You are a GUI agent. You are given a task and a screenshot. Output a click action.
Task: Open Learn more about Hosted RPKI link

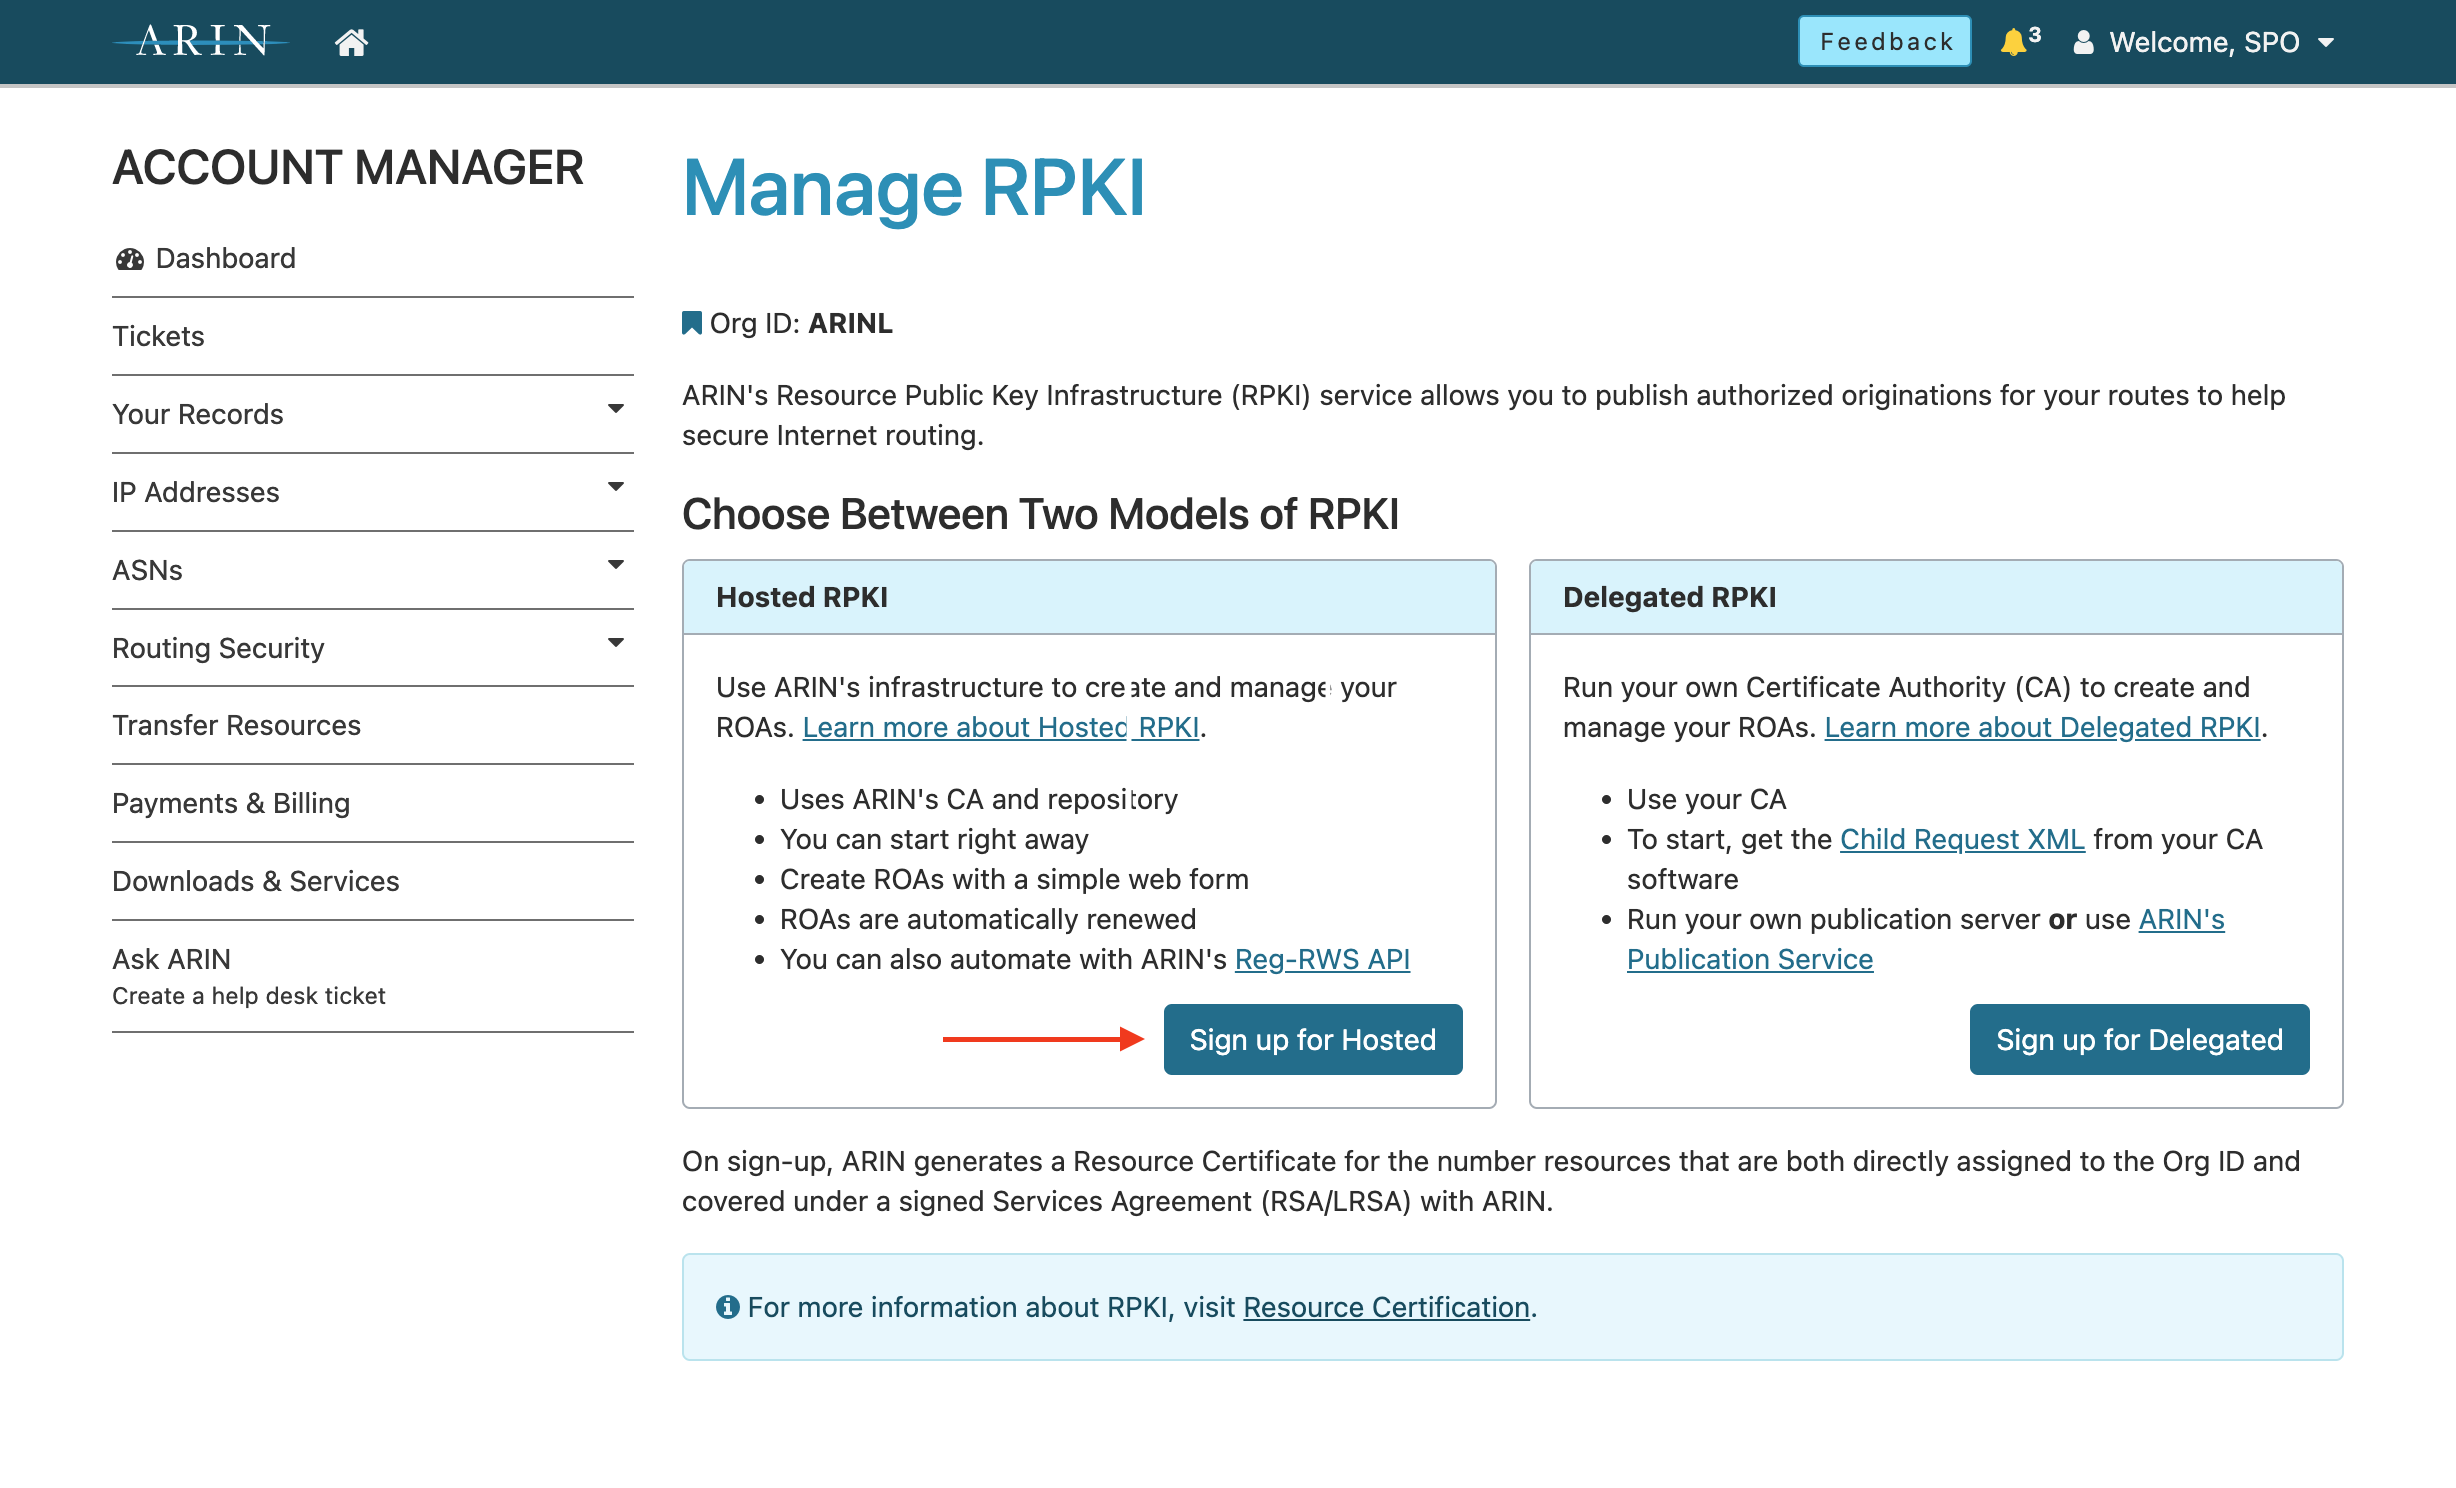(x=1001, y=727)
